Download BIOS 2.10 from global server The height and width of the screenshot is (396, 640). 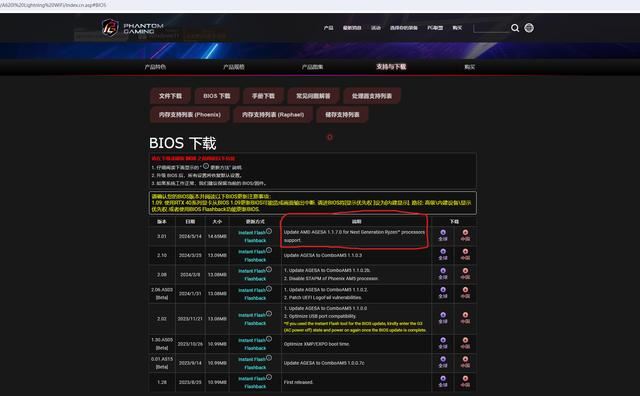coord(443,255)
